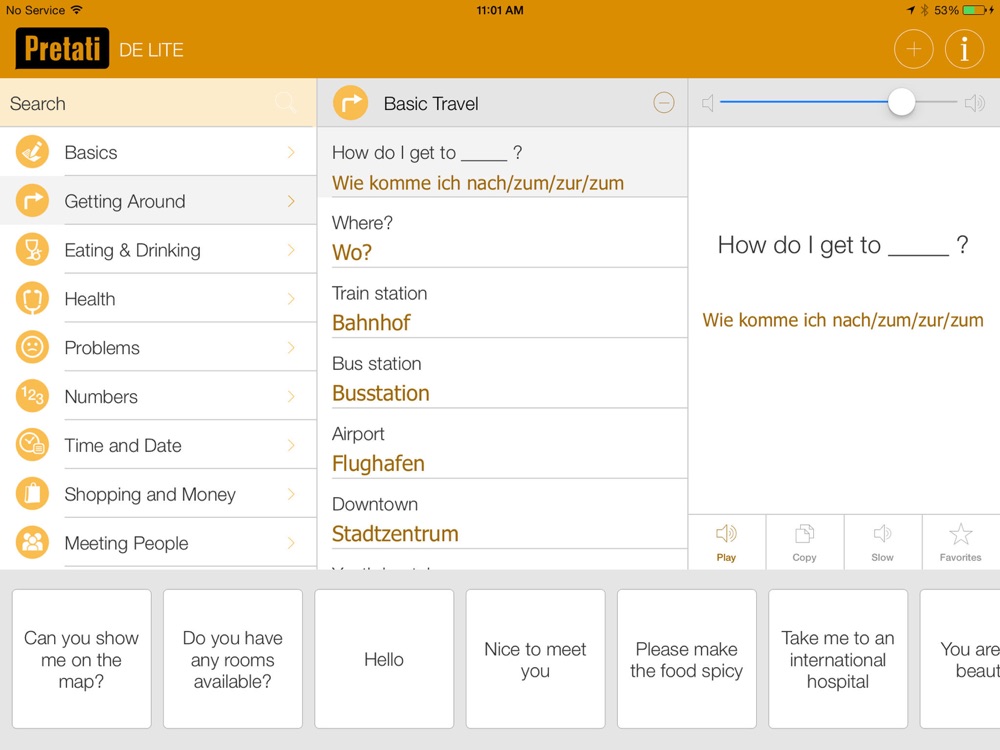Expand the Health chevron
Viewport: 1000px width, 750px height.
click(291, 298)
